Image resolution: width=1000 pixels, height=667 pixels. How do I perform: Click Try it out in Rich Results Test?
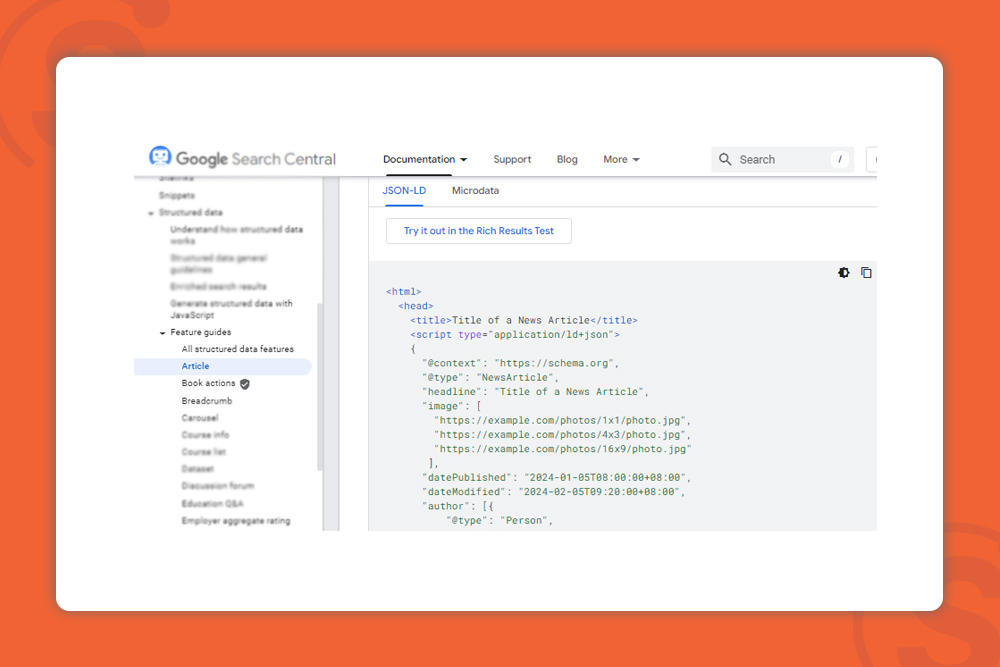[478, 231]
